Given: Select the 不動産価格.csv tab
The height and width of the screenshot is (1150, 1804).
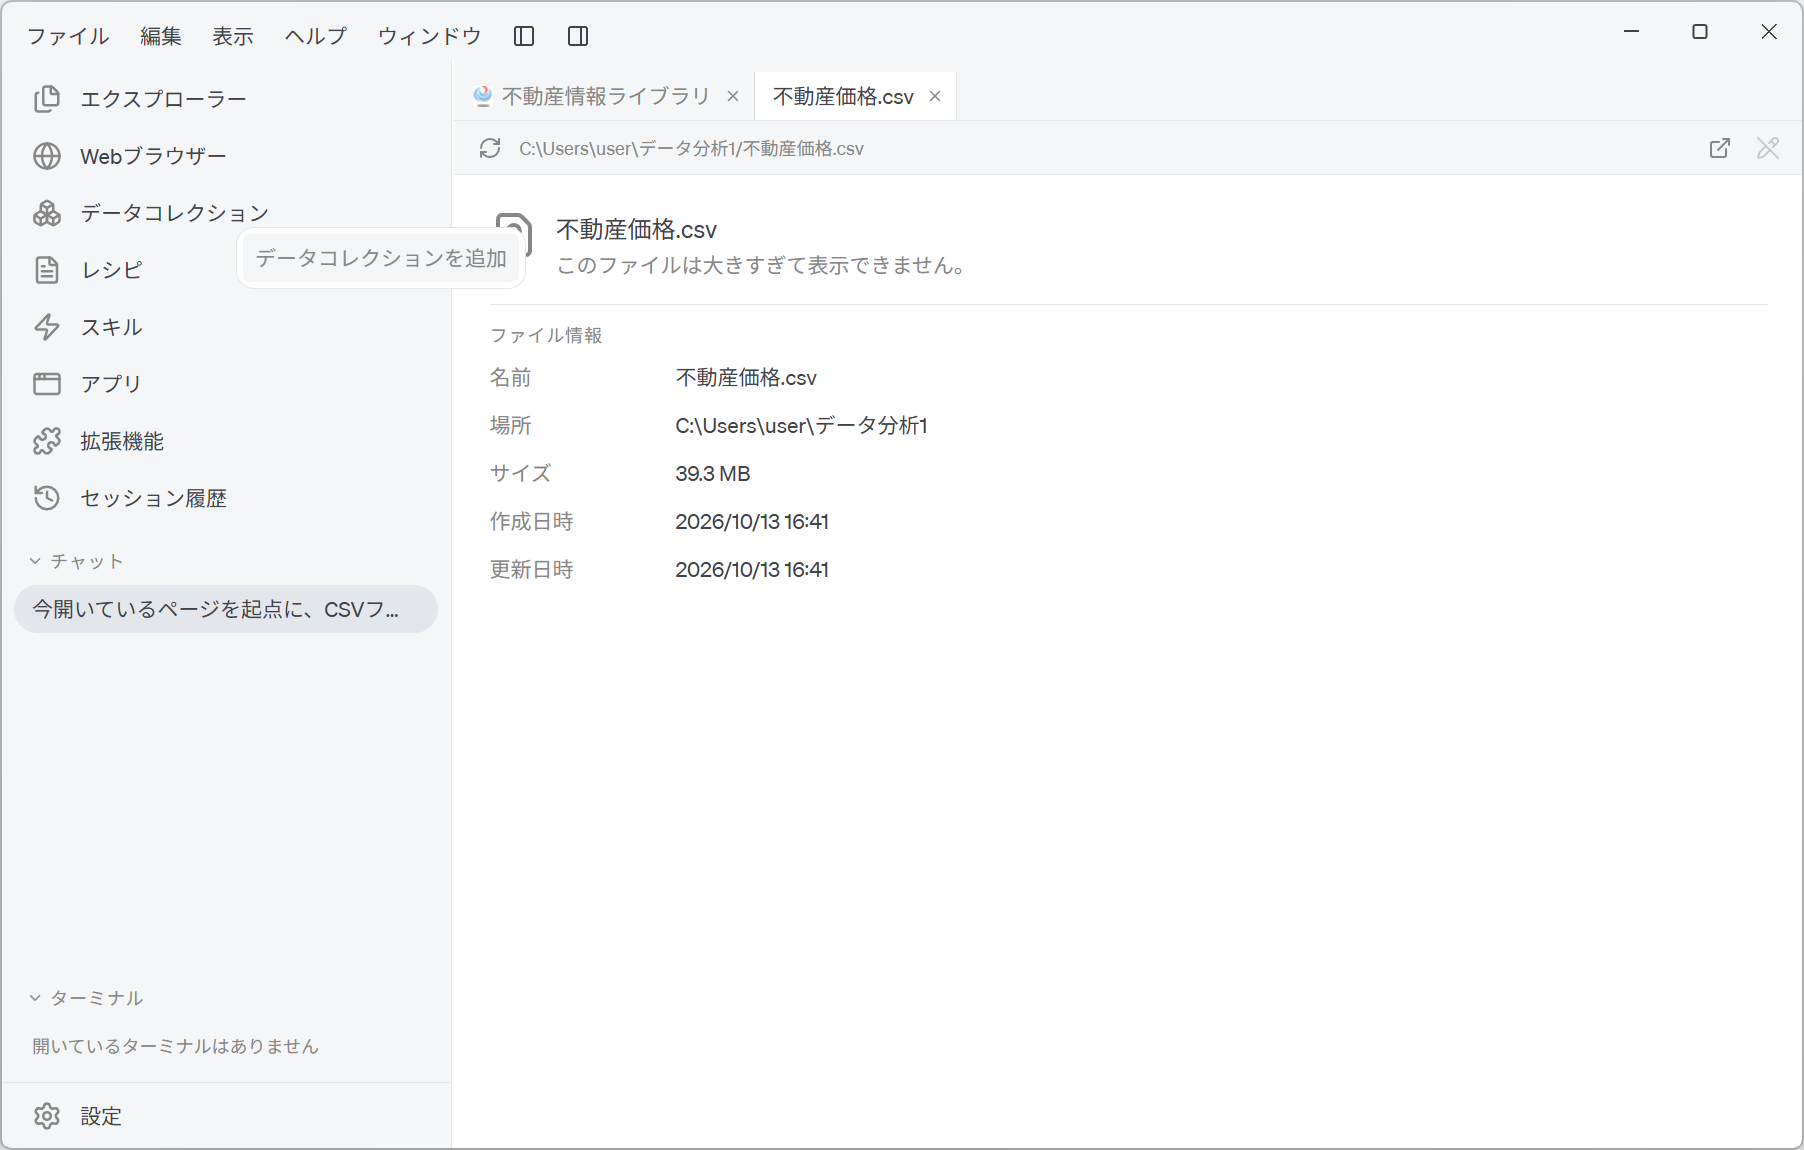Looking at the screenshot, I should click(855, 96).
